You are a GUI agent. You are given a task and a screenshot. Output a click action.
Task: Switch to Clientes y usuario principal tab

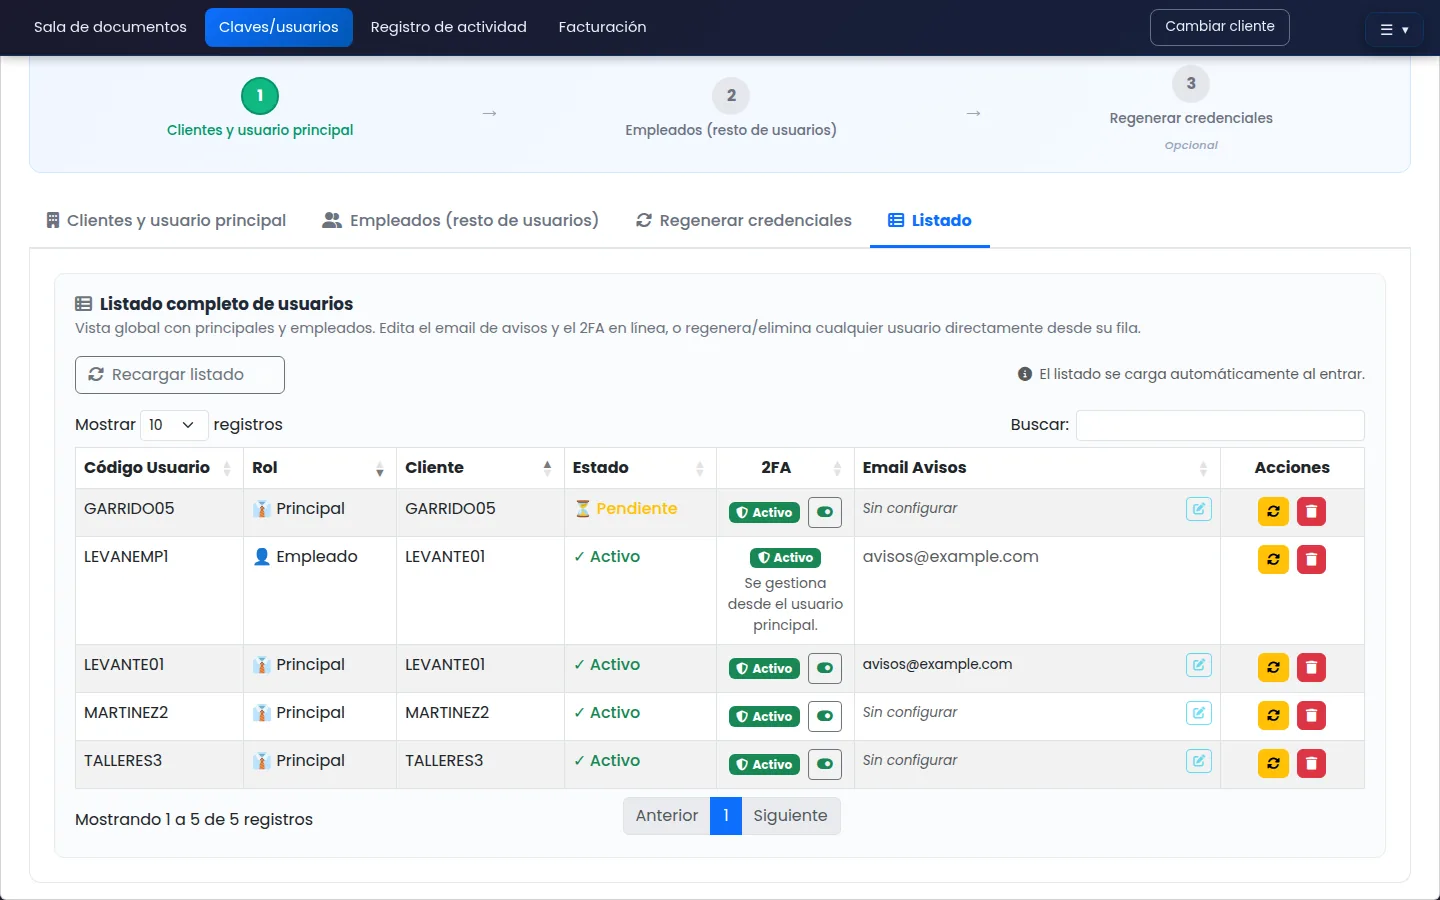pyautogui.click(x=166, y=220)
